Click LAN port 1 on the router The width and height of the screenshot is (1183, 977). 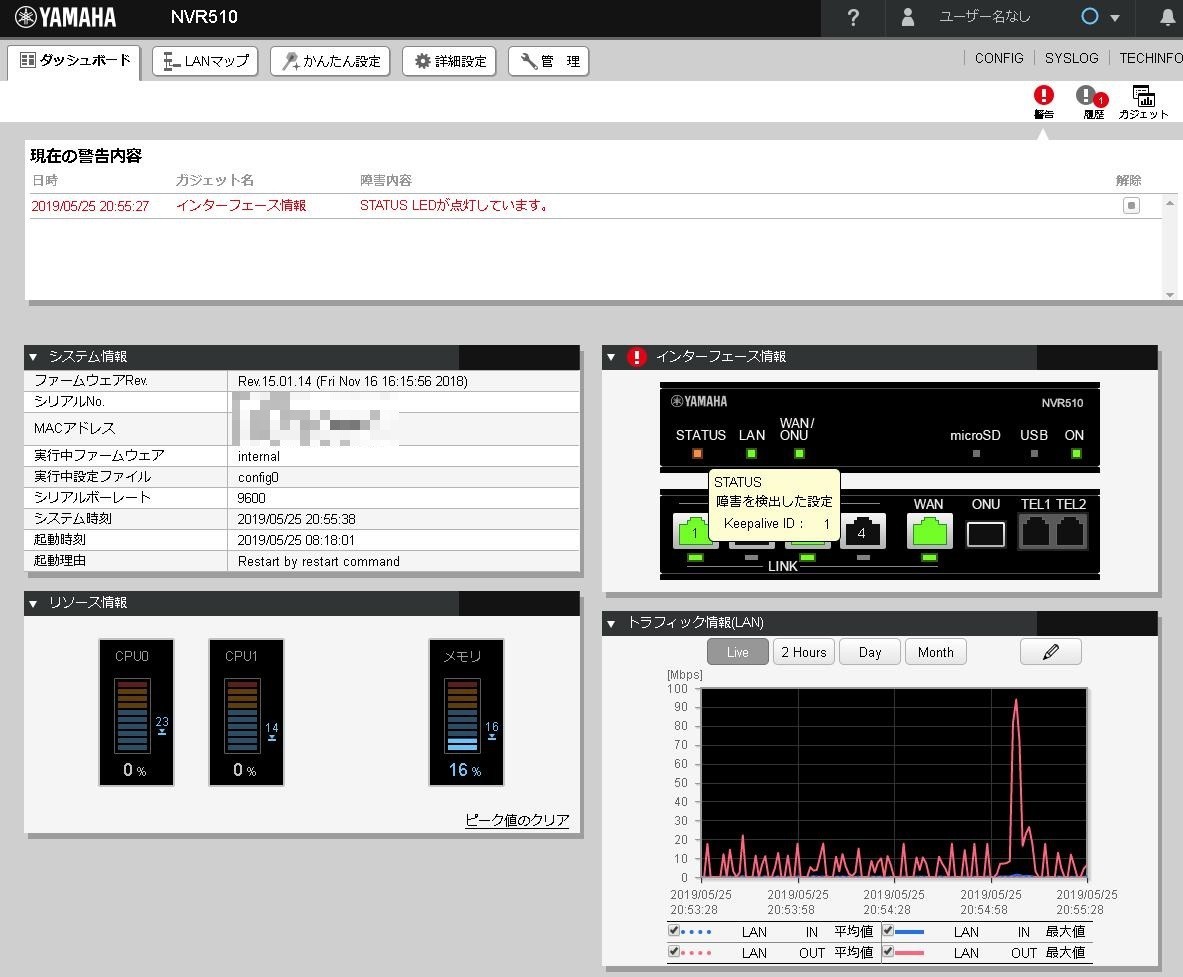pyautogui.click(x=693, y=532)
